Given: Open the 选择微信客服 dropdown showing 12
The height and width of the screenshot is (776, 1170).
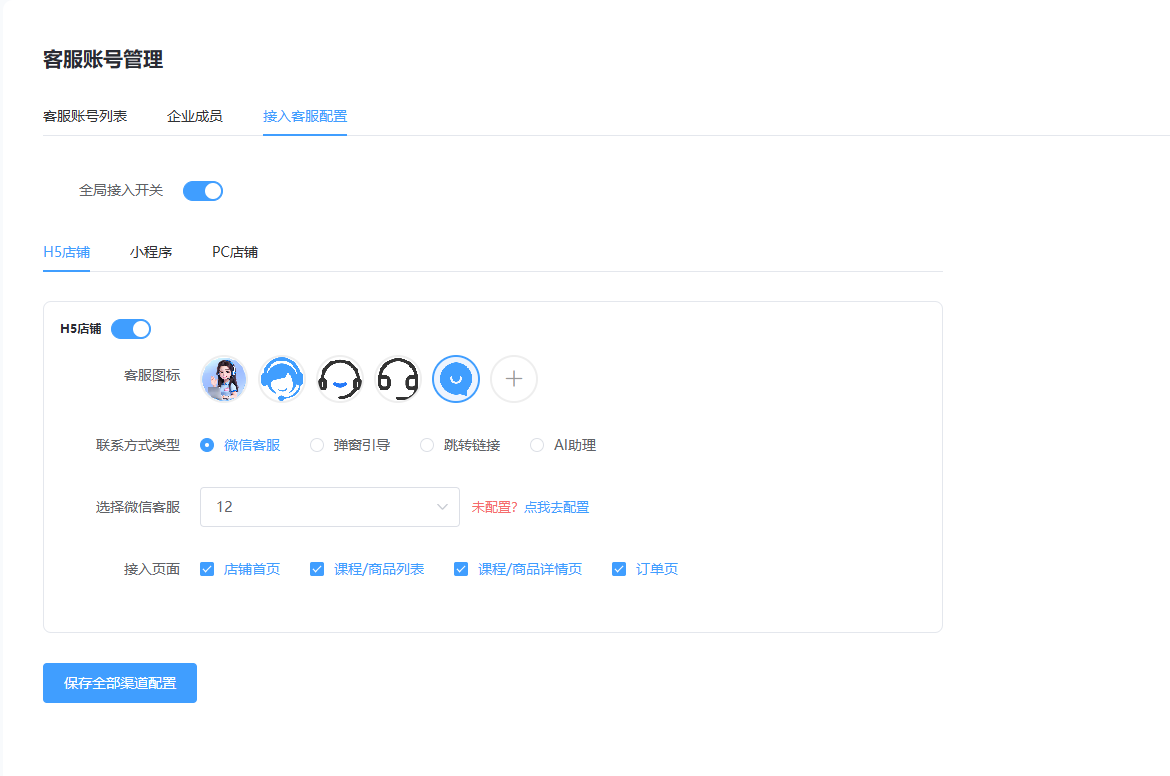Looking at the screenshot, I should (330, 507).
